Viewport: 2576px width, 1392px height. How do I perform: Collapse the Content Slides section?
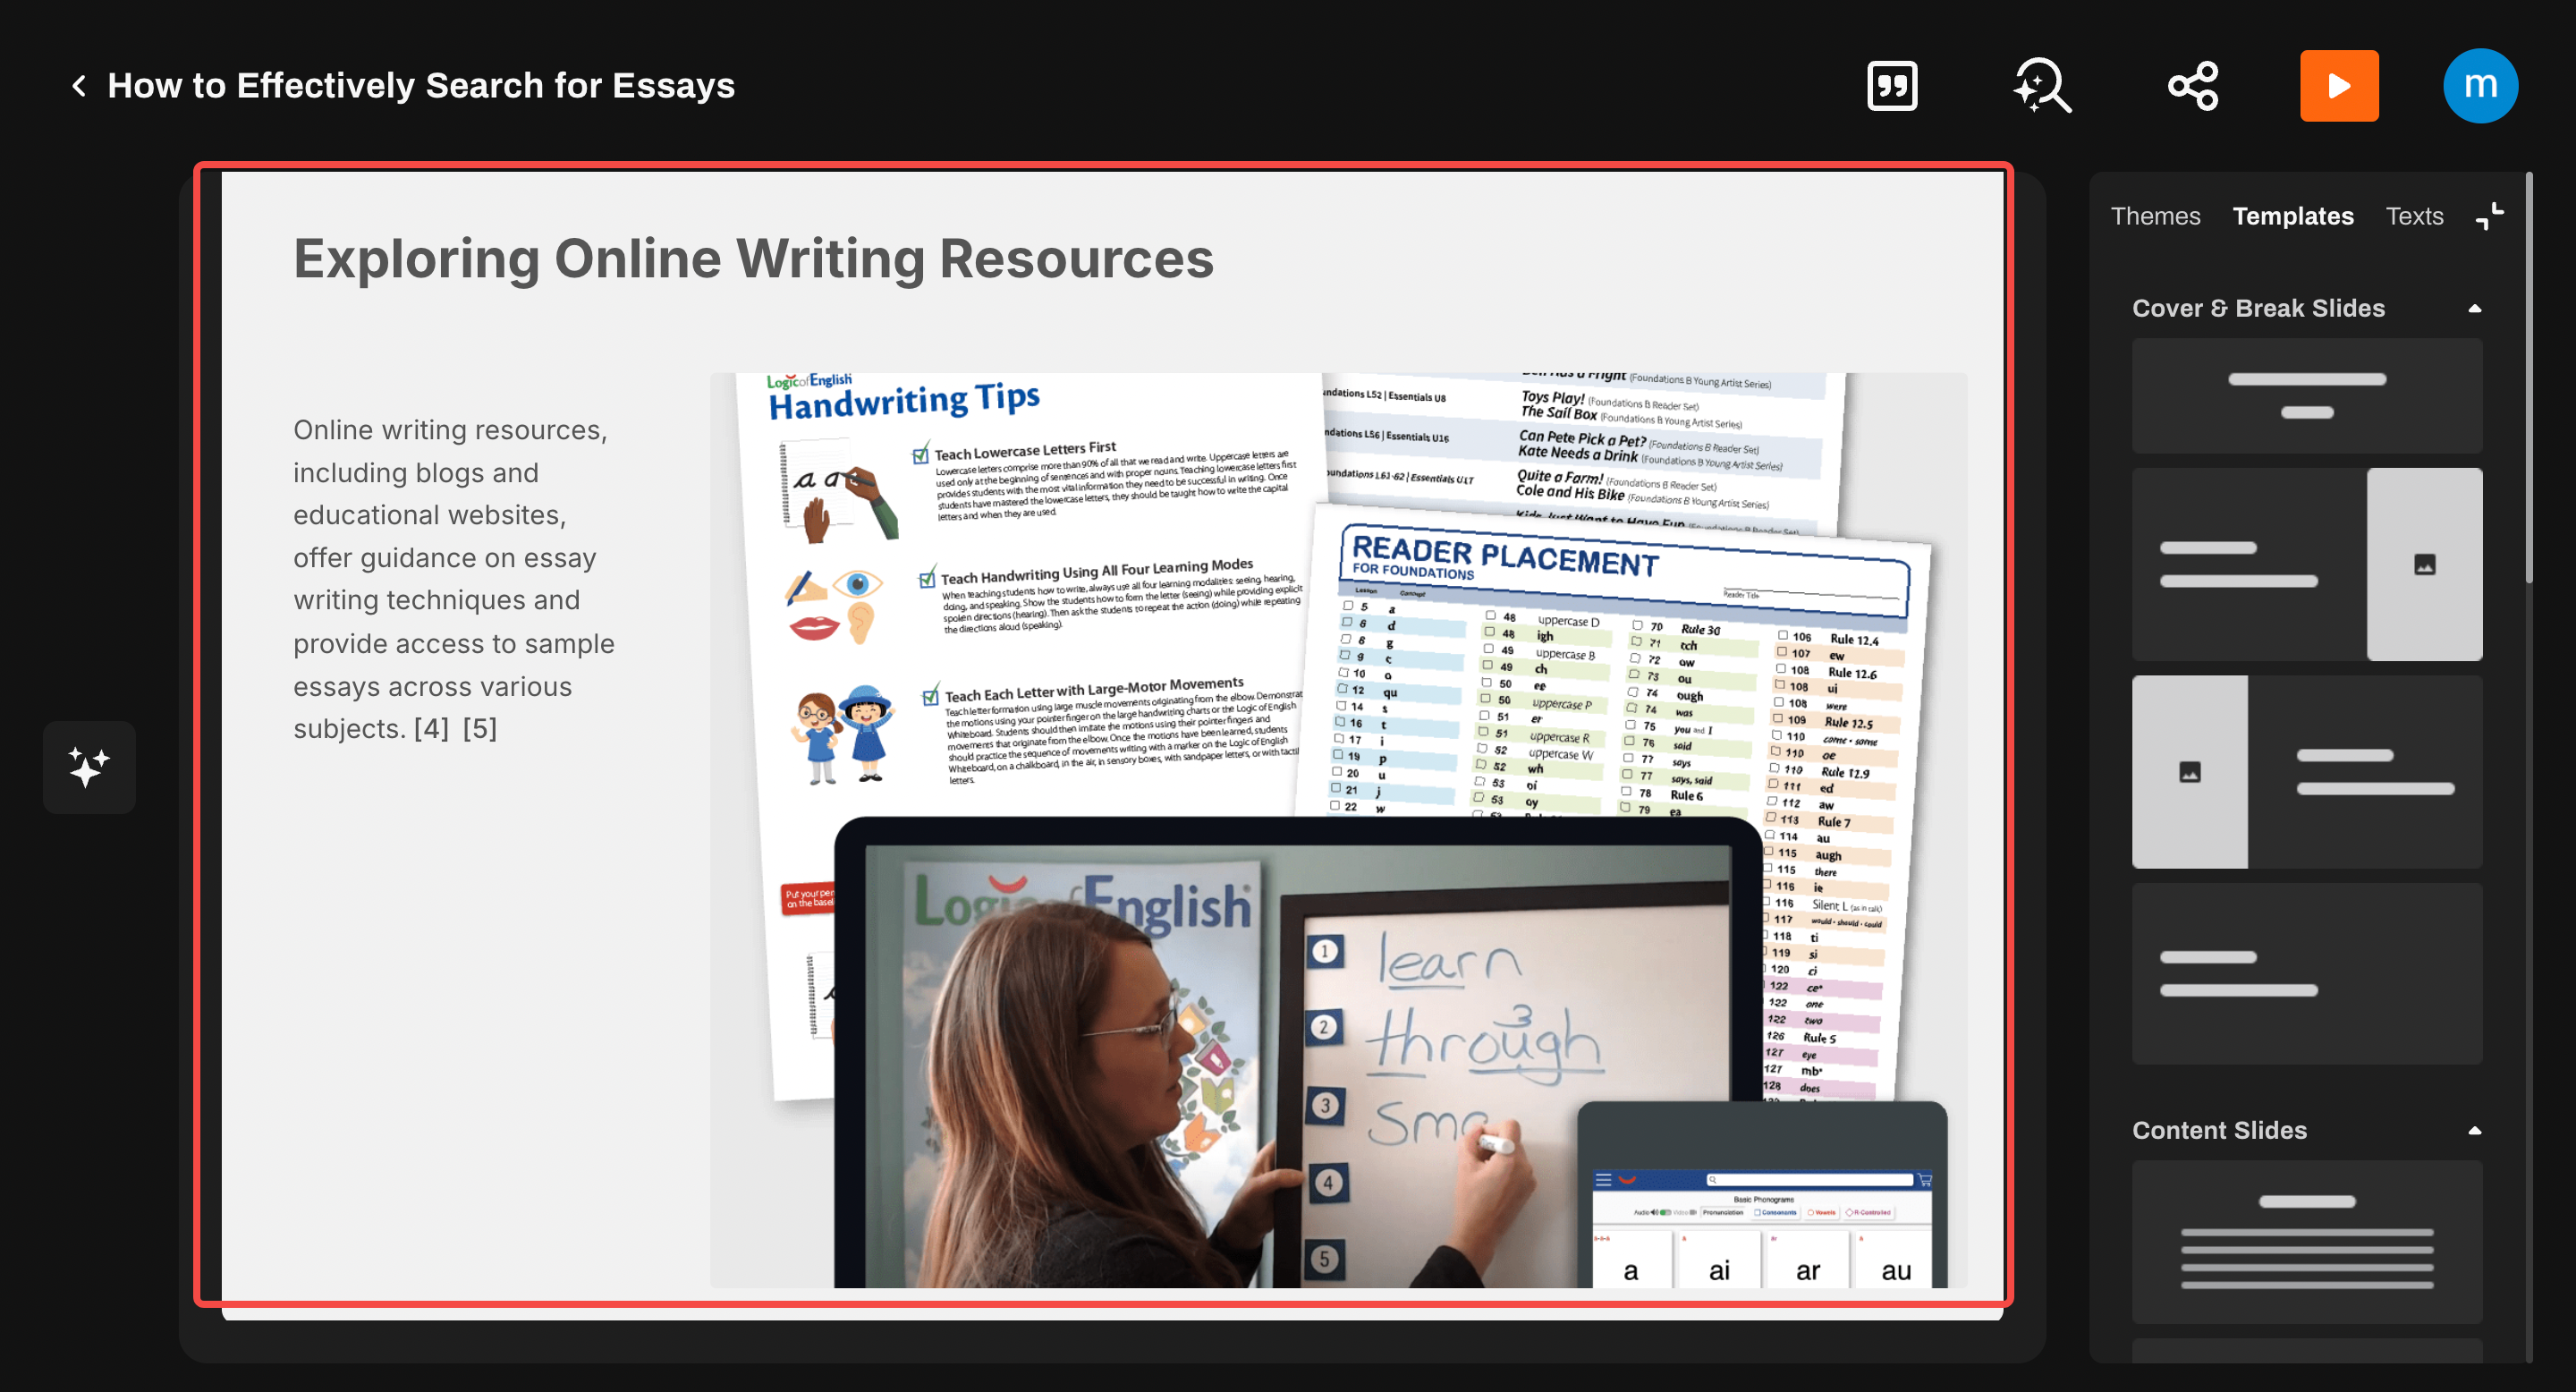[x=2474, y=1130]
